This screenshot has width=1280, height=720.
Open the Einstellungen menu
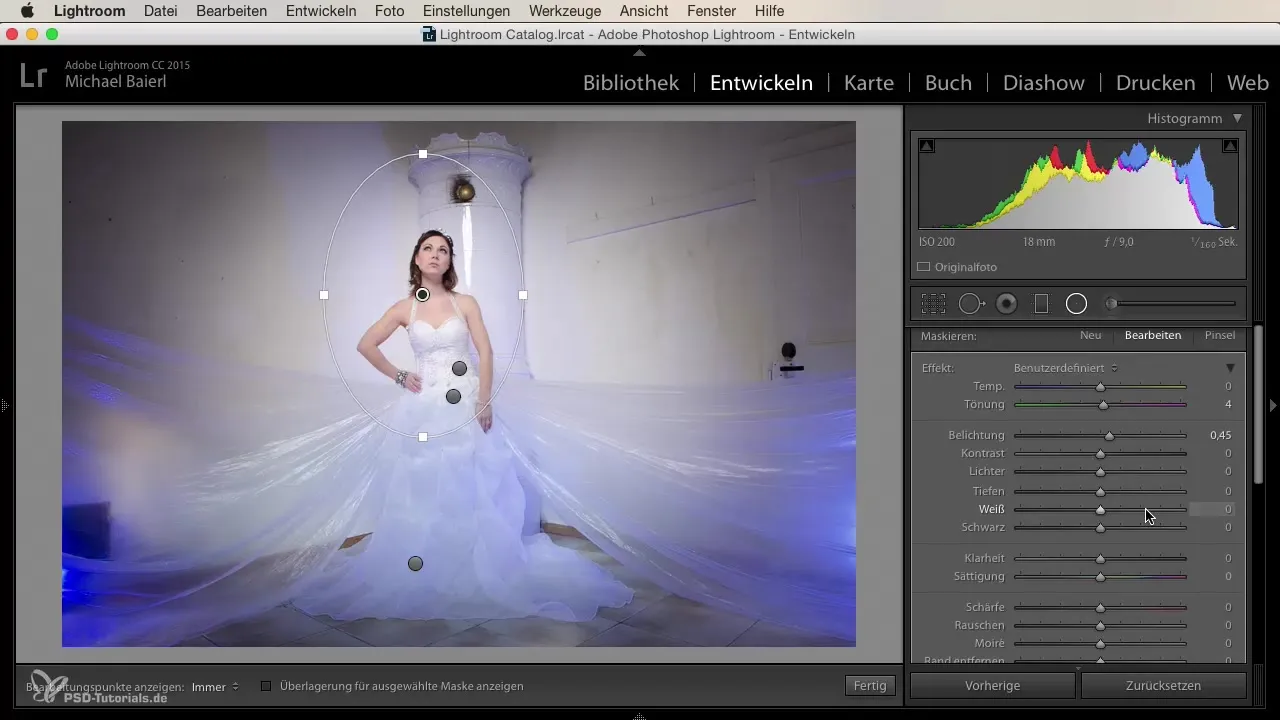click(x=466, y=11)
